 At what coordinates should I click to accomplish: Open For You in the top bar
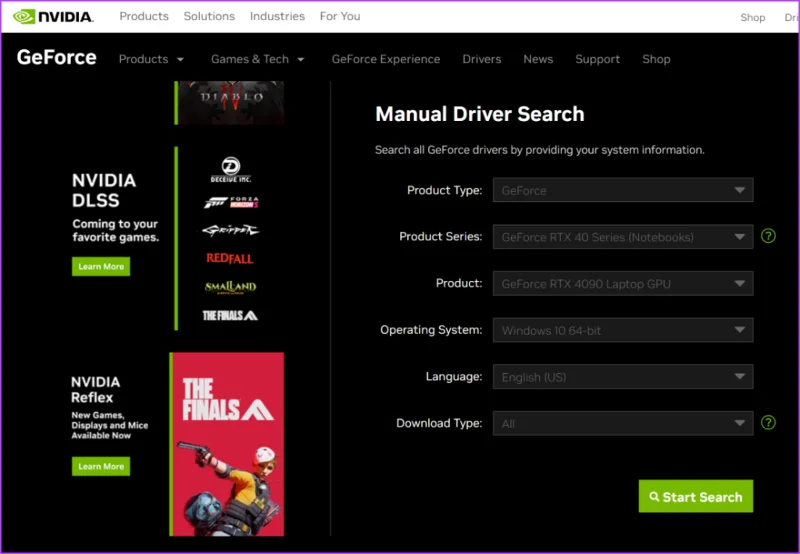tap(340, 16)
